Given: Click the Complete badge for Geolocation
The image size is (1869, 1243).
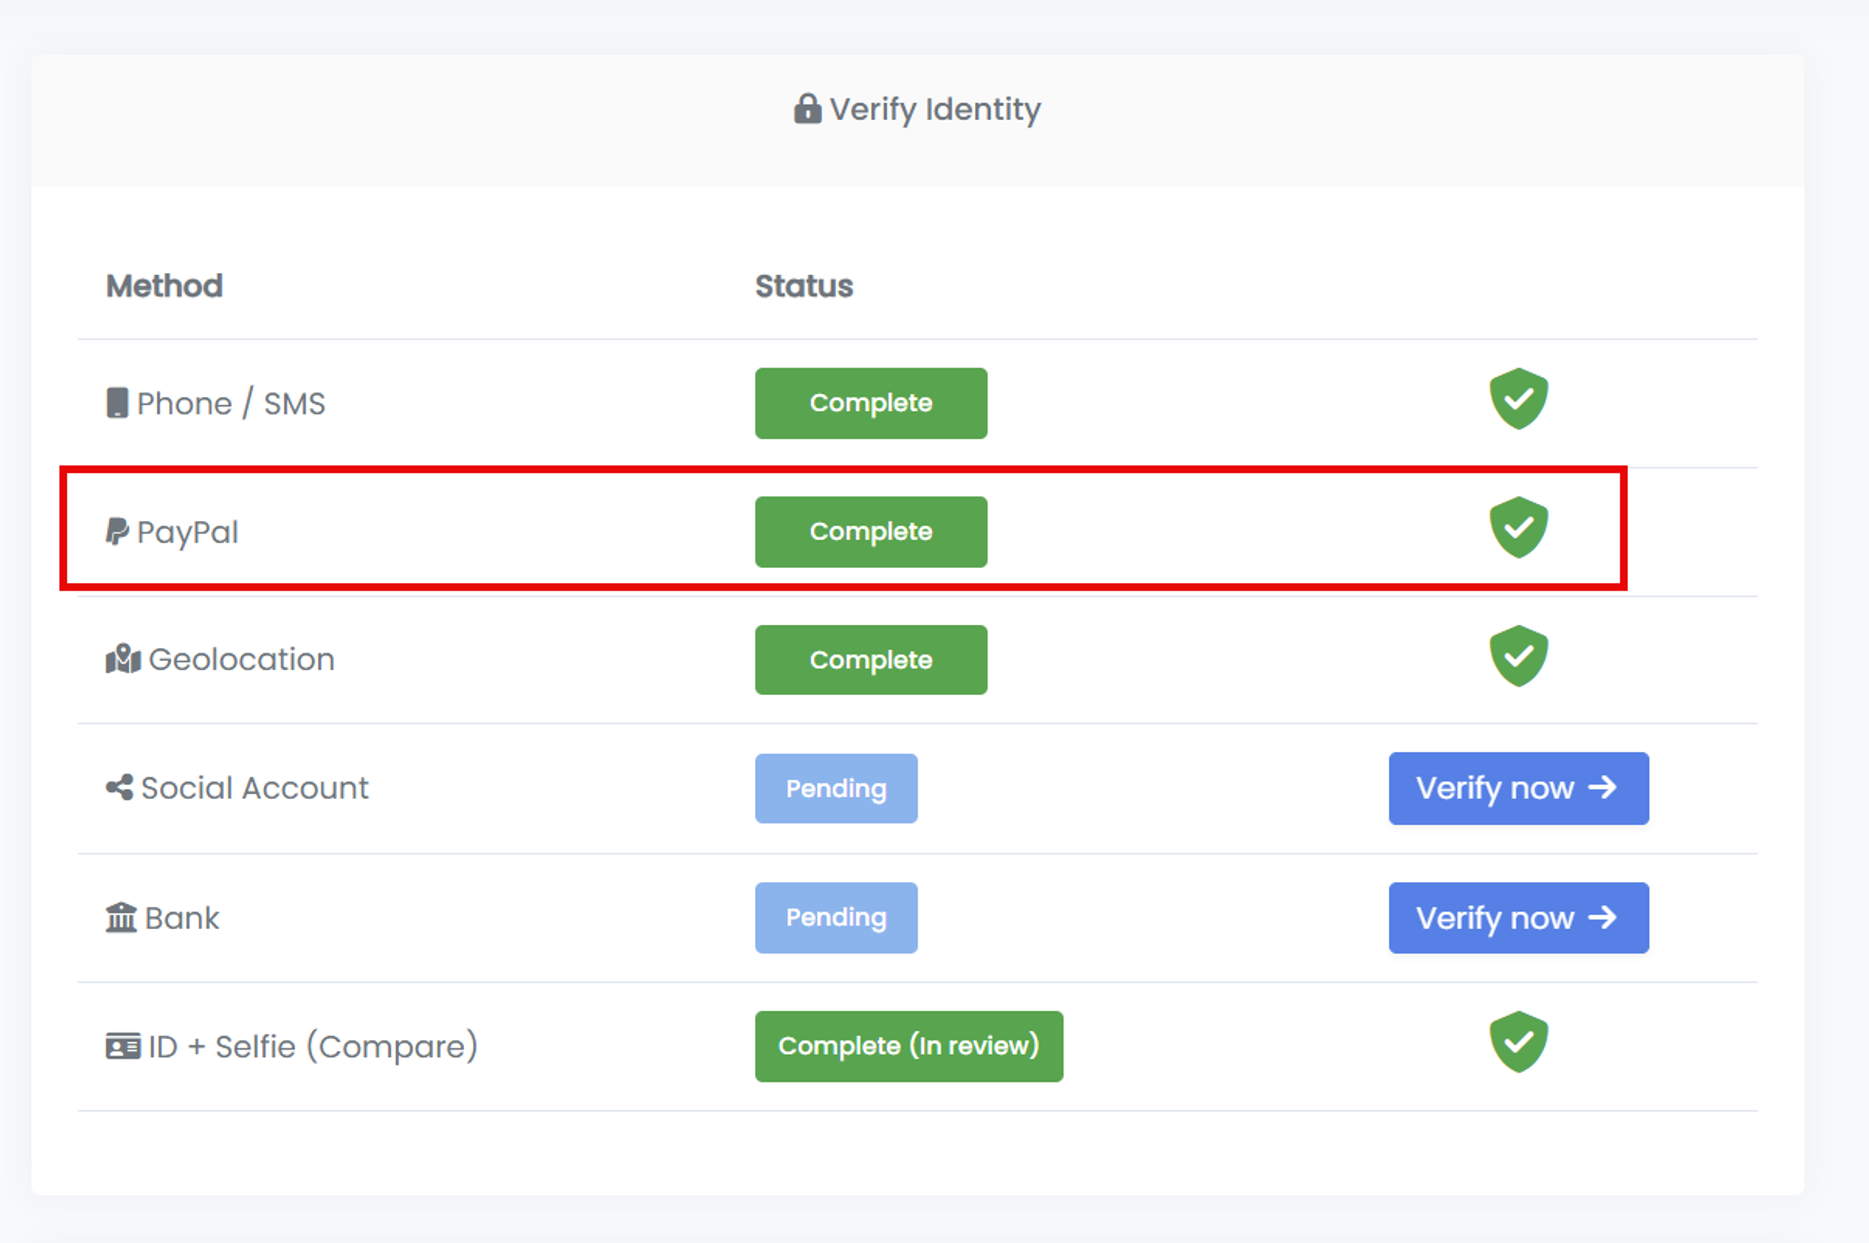Looking at the screenshot, I should coord(870,660).
